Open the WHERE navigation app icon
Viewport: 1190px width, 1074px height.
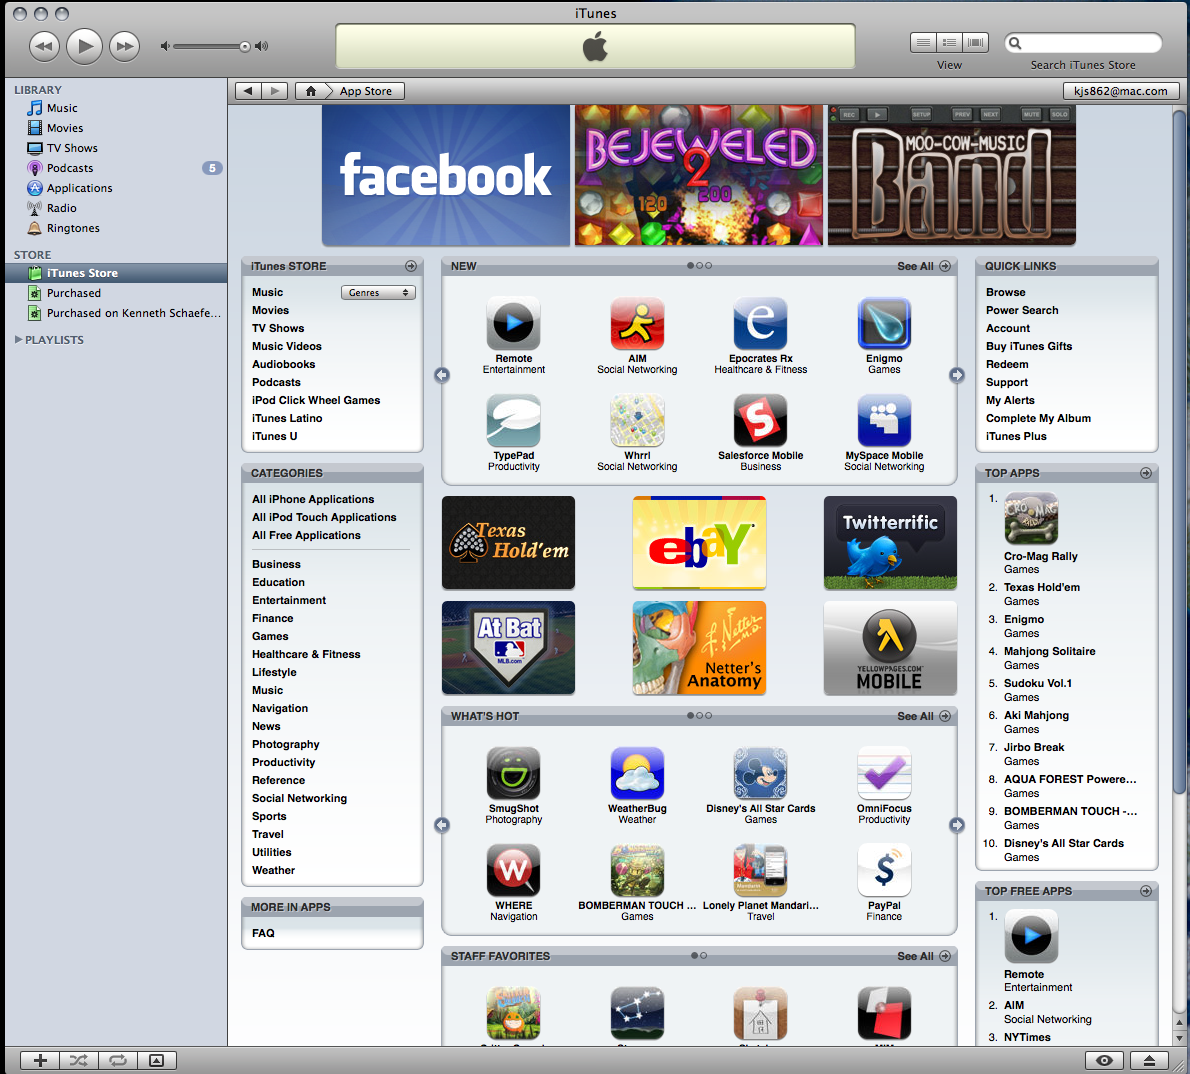tap(514, 871)
